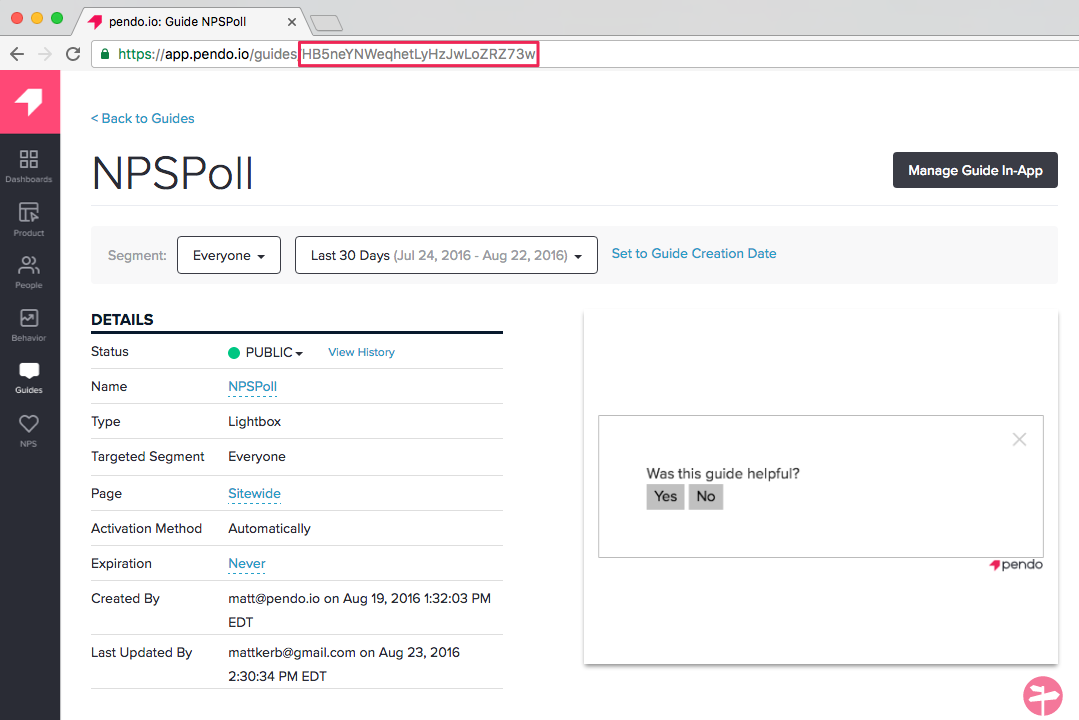The width and height of the screenshot is (1079, 720).
Task: Click the address bar URL
Action: tap(585, 54)
